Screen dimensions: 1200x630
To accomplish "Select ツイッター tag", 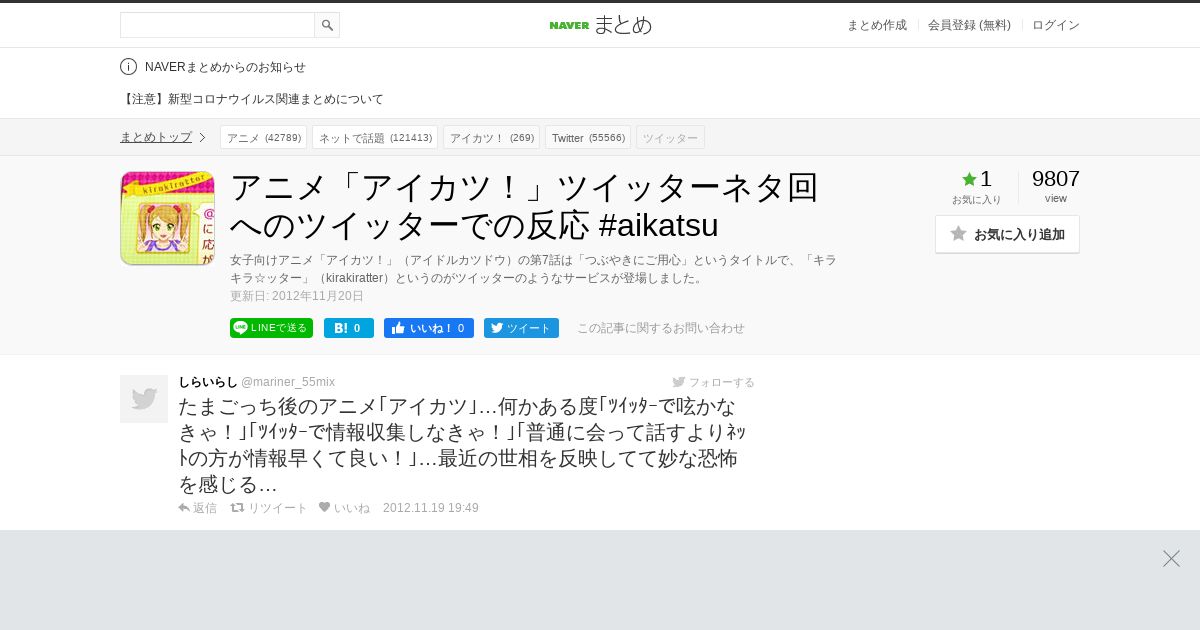I will click(670, 137).
